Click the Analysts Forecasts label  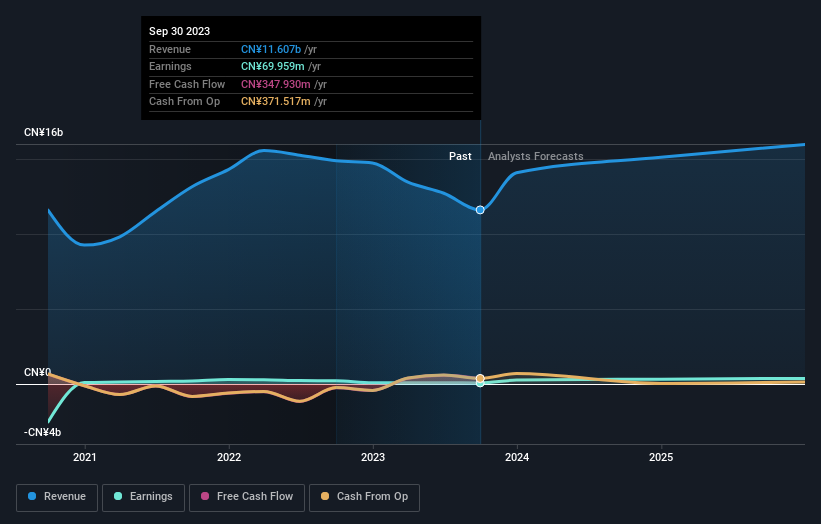point(536,156)
